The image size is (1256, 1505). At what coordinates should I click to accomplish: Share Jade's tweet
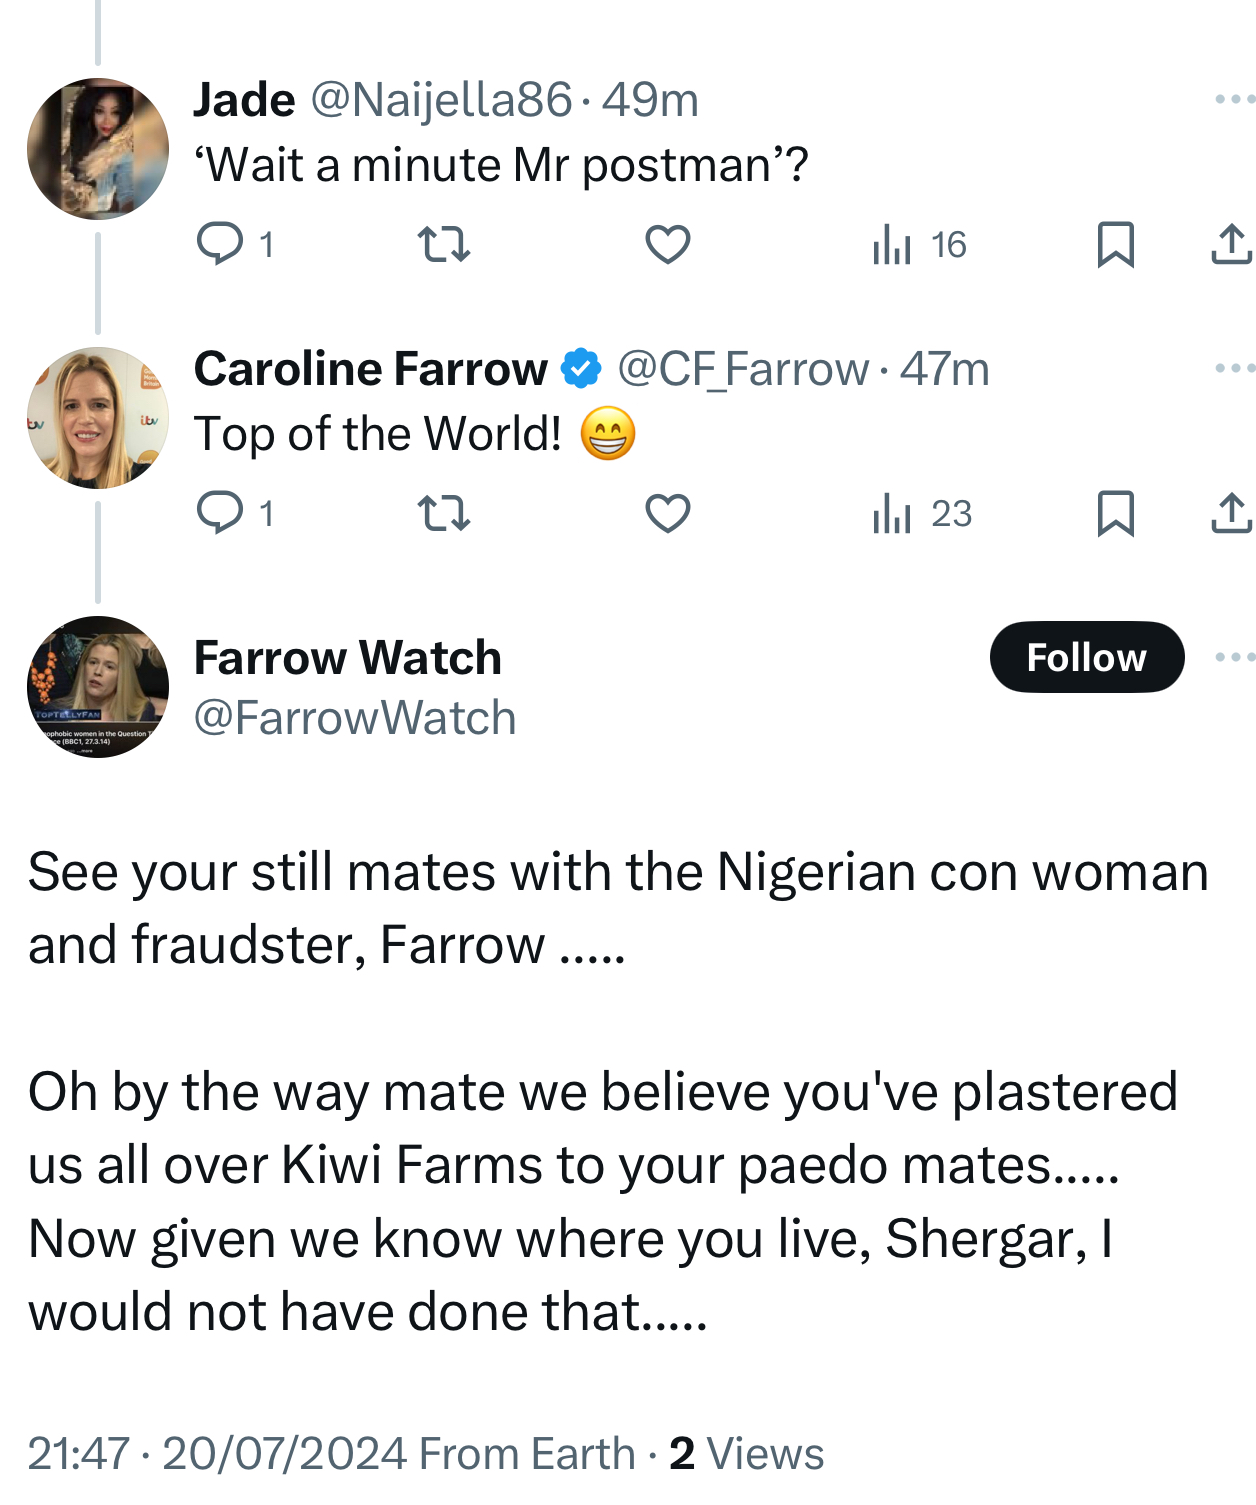pos(1231,244)
